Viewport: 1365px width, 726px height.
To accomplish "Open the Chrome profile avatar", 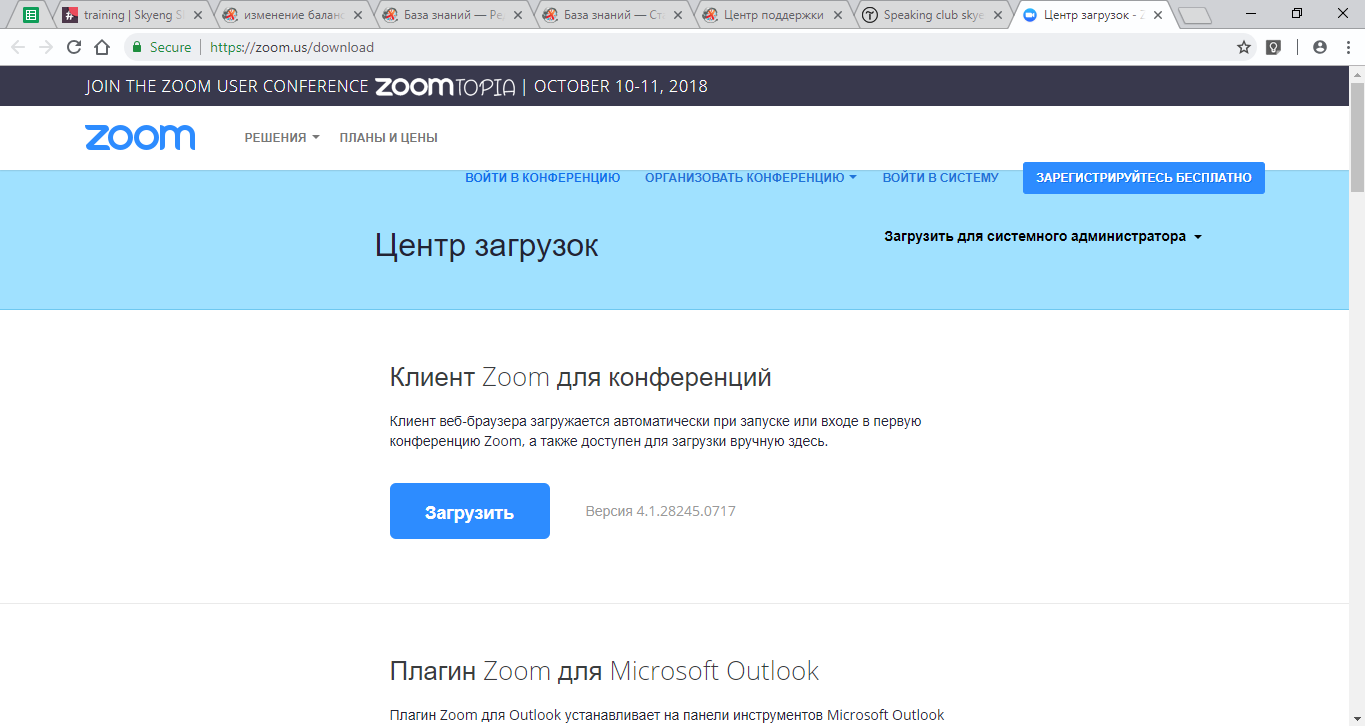I will coord(1320,47).
